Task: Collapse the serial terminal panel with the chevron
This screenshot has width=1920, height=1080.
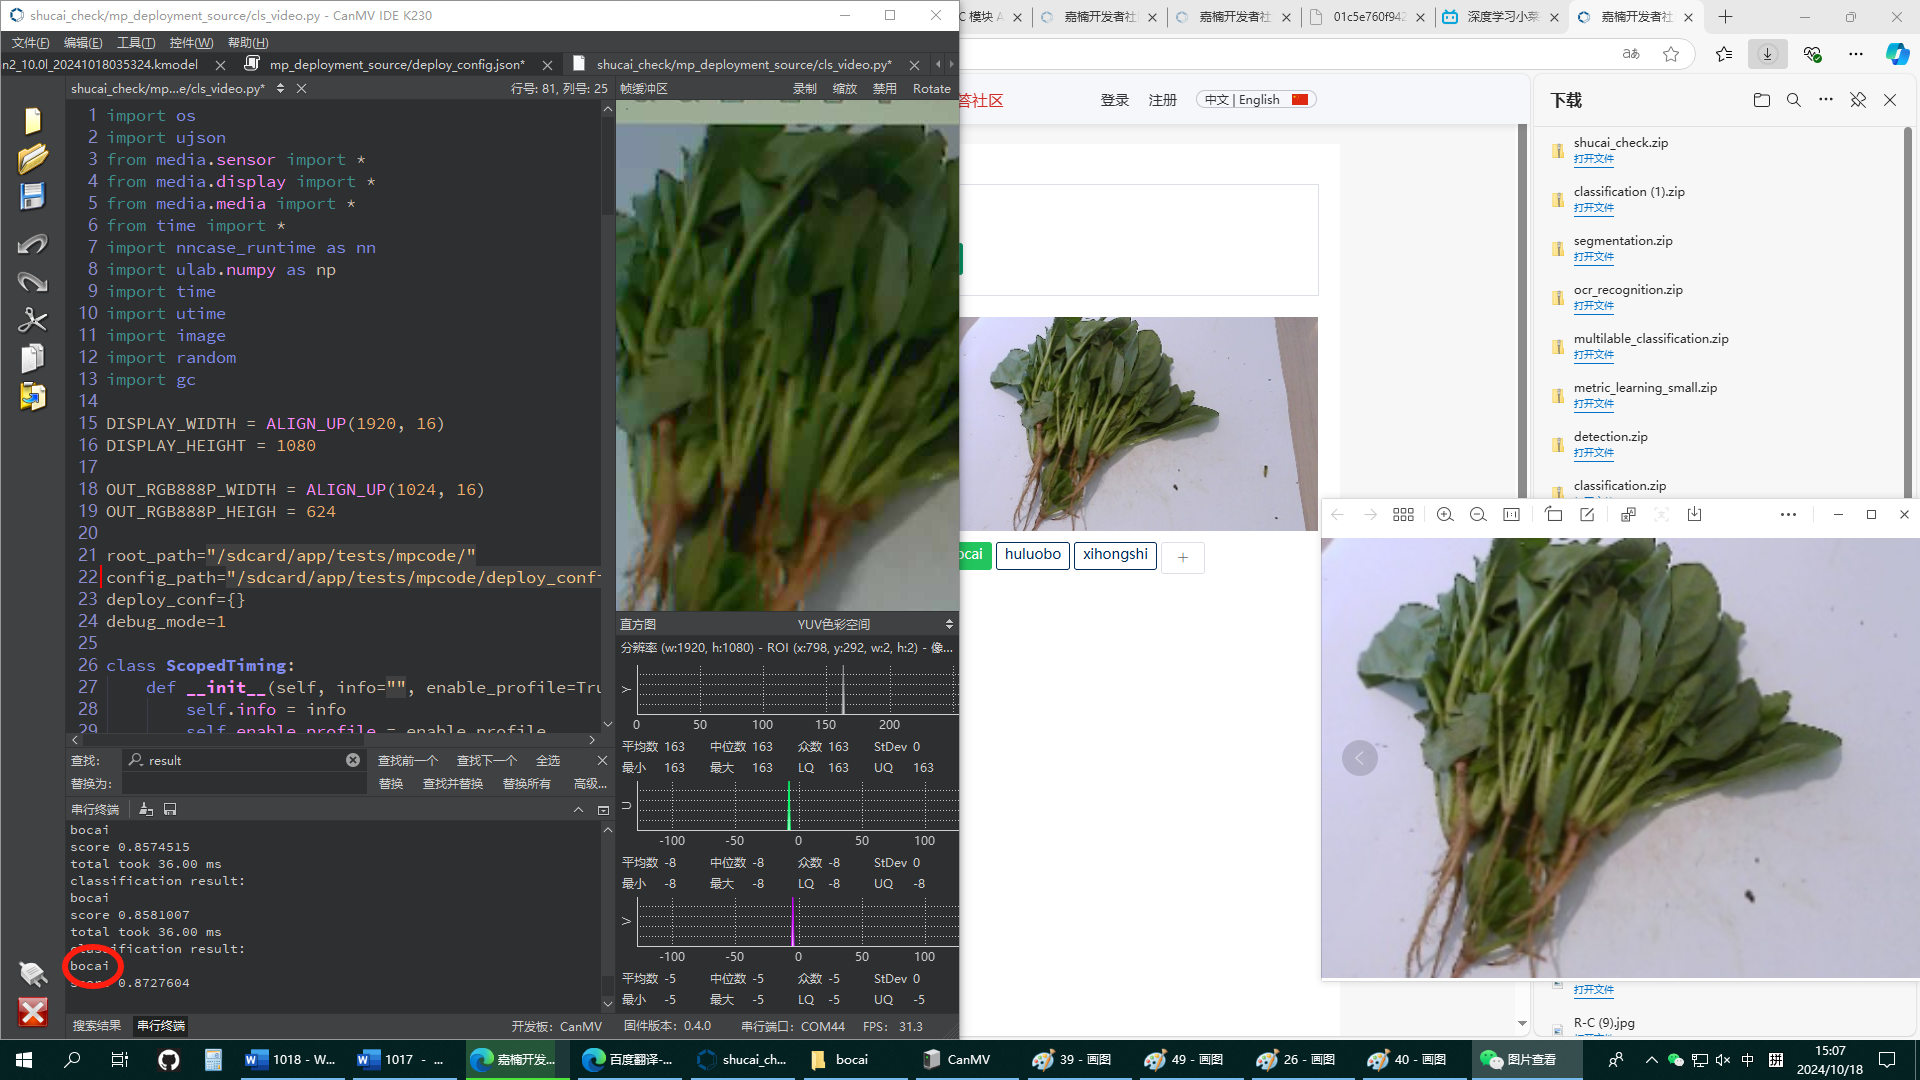Action: 578,809
